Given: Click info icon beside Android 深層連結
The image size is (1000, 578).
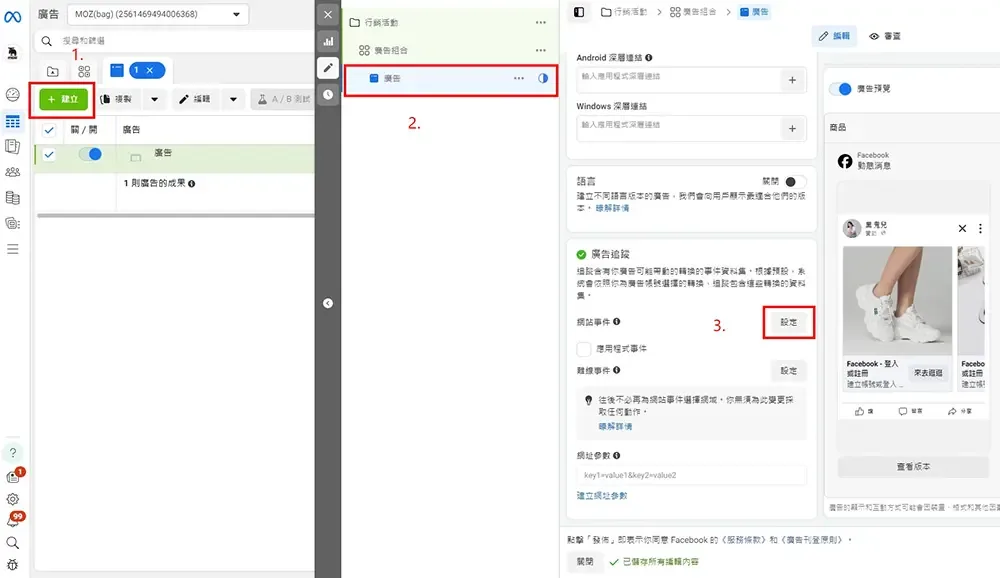Looking at the screenshot, I should [x=649, y=57].
